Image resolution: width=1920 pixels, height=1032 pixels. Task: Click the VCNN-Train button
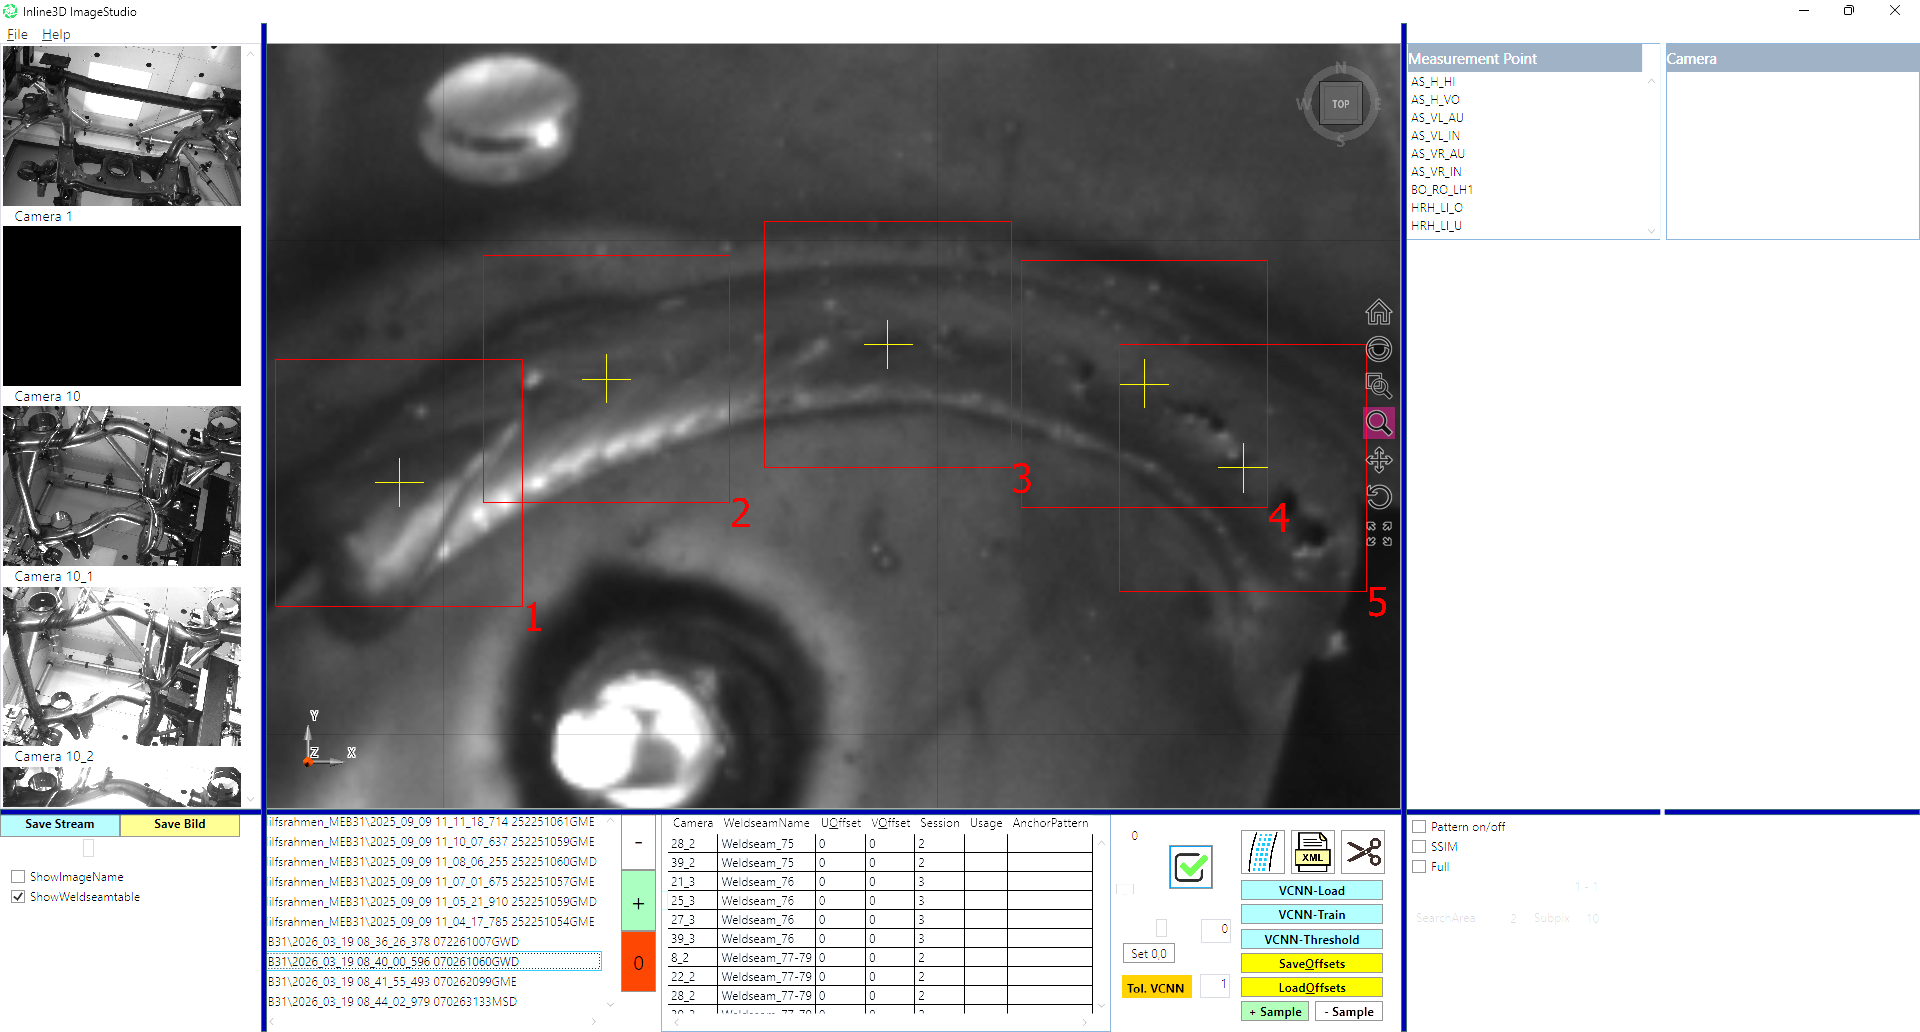click(1311, 915)
